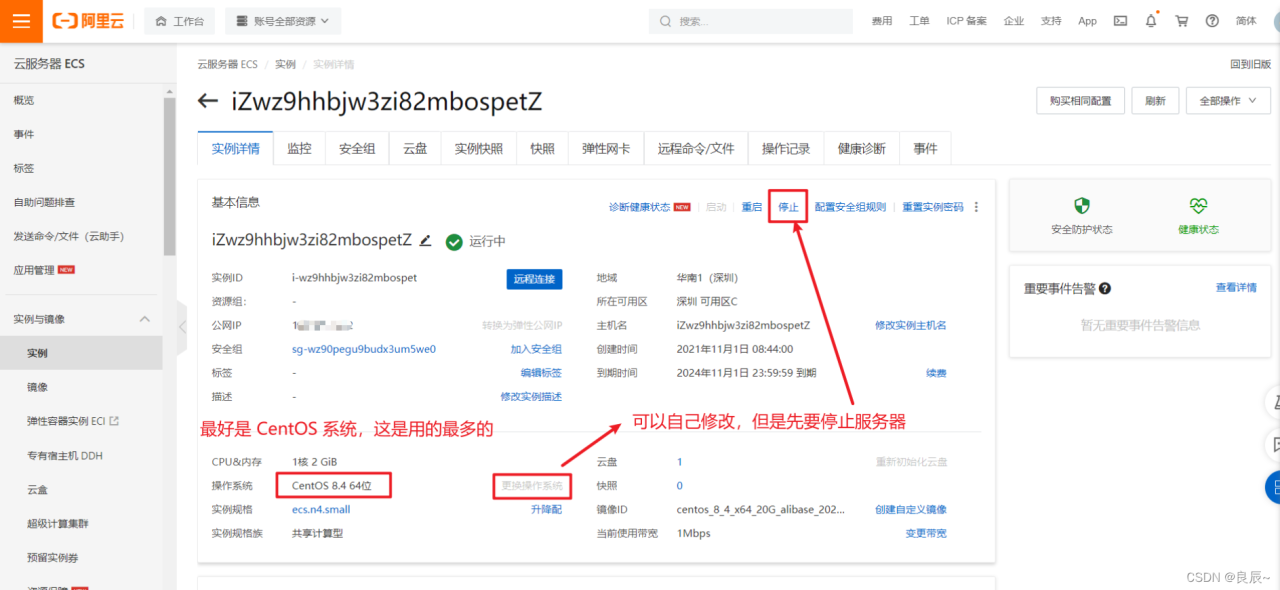The width and height of the screenshot is (1280, 590).
Task: Click 购买相同配置 button
Action: (x=1080, y=101)
